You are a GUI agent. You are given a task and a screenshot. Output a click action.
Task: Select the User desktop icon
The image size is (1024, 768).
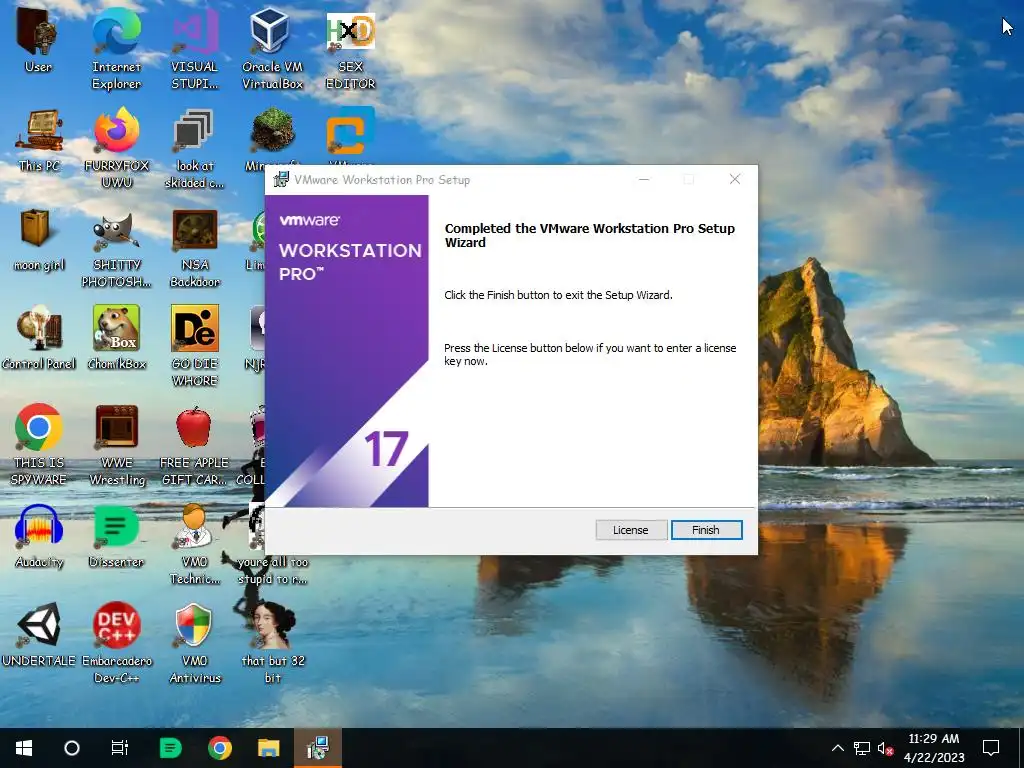[x=38, y=41]
